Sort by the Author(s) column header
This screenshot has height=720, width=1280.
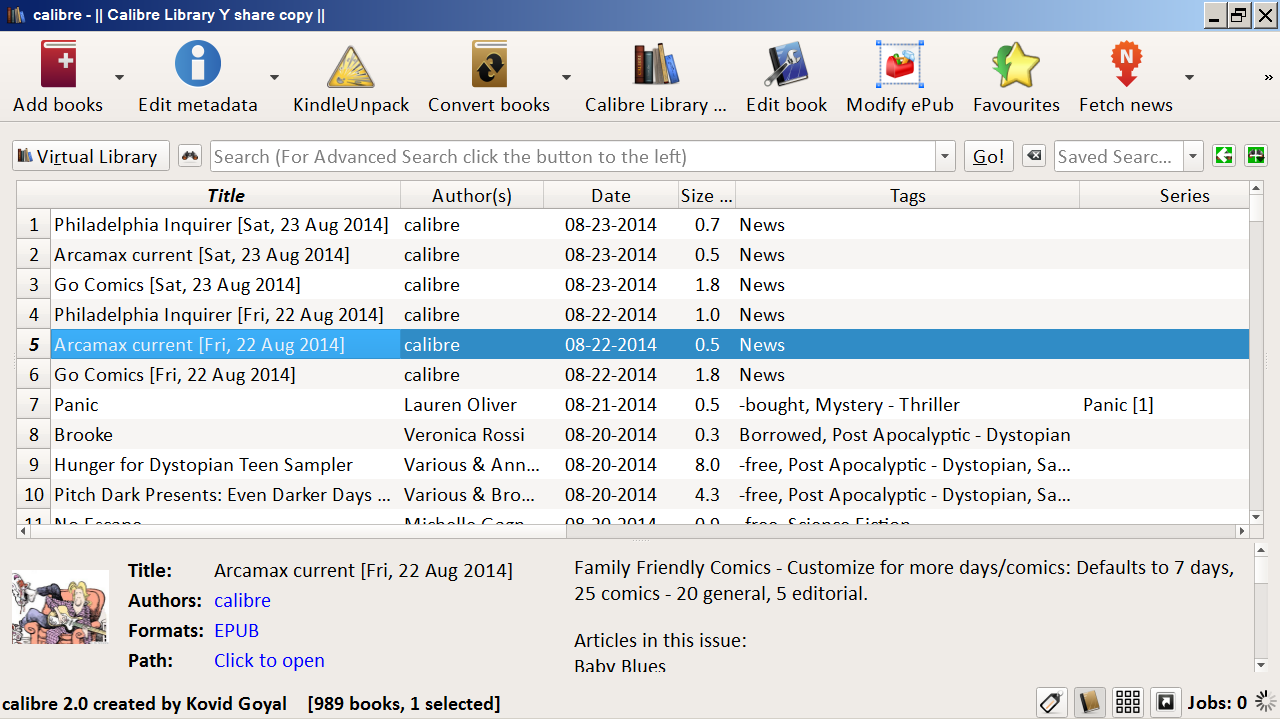[472, 196]
